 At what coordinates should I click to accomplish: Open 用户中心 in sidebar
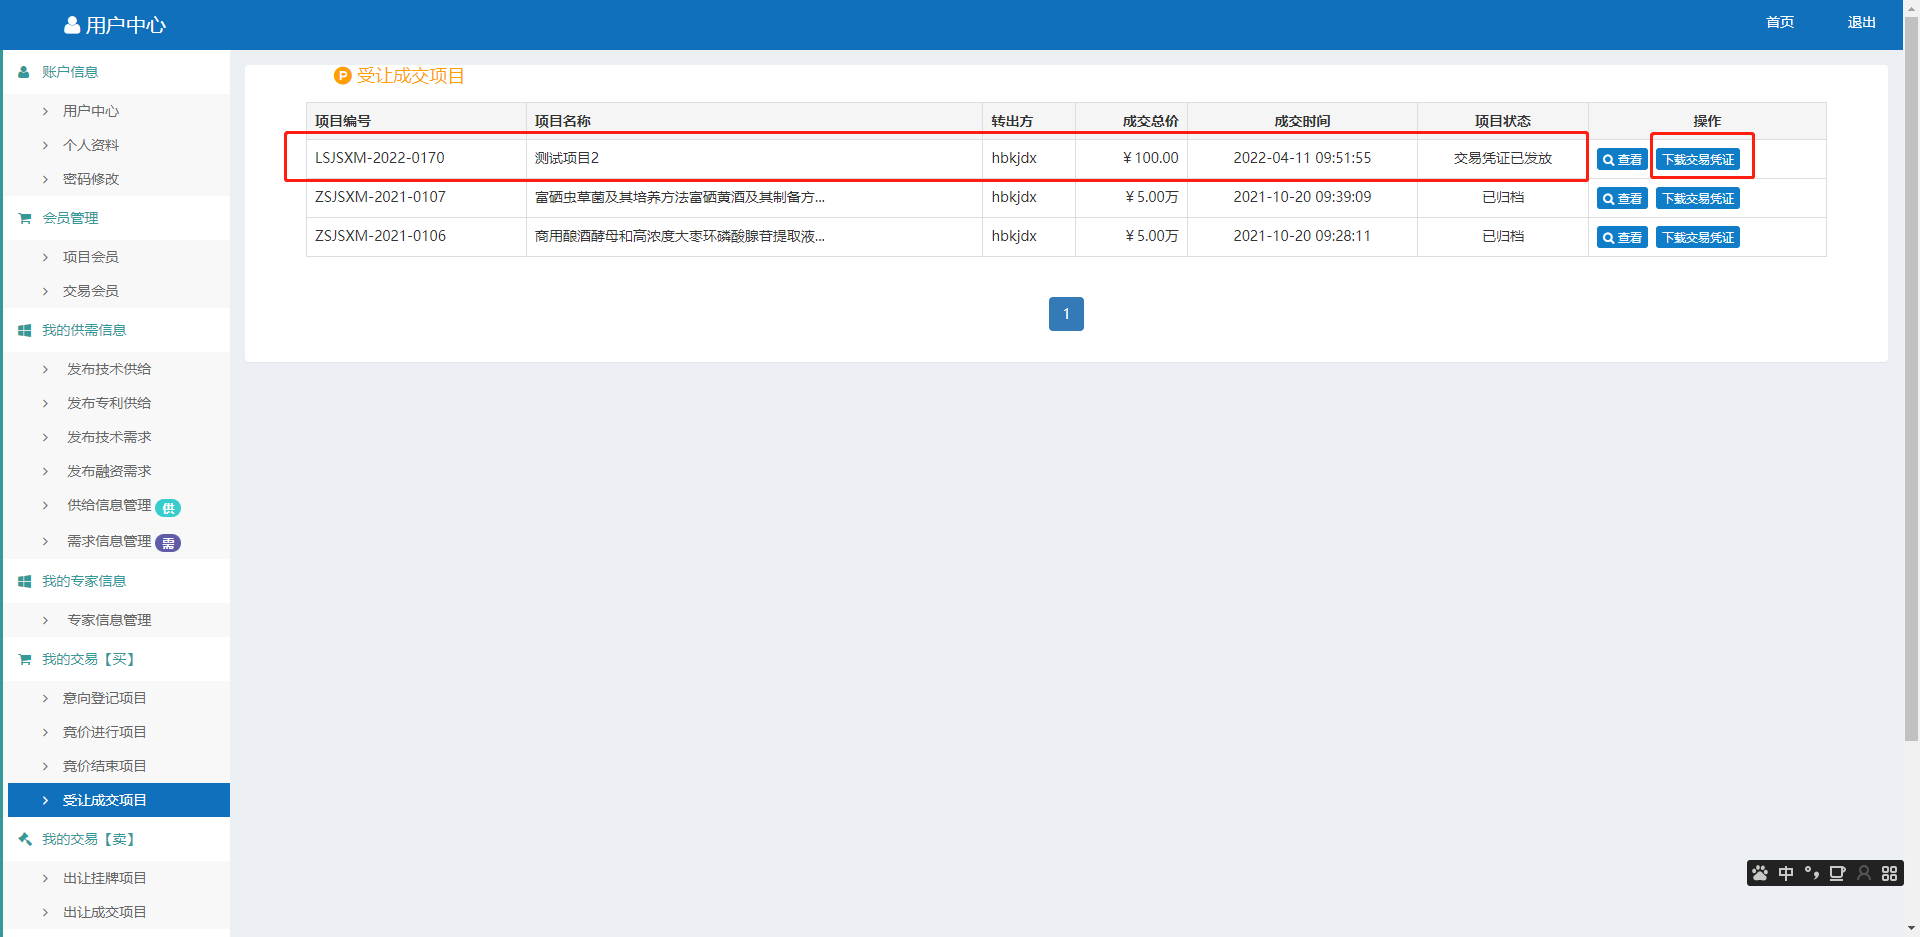(91, 111)
